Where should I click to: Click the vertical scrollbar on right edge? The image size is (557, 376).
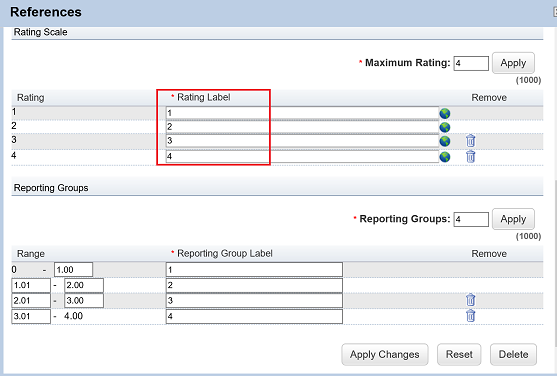point(555,263)
